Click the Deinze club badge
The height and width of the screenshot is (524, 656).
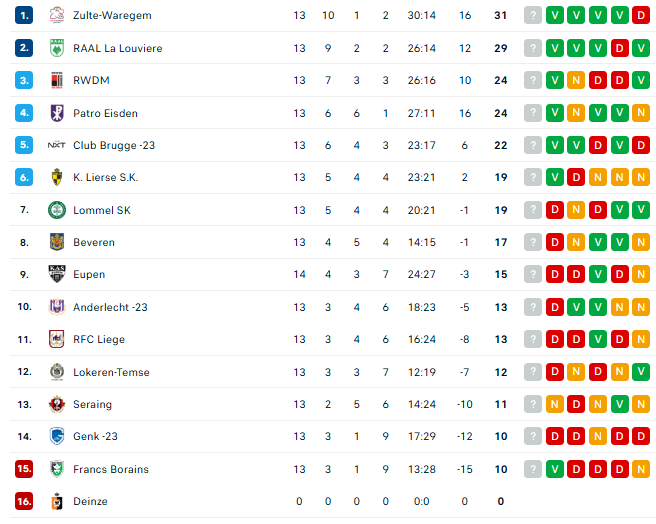point(57,501)
